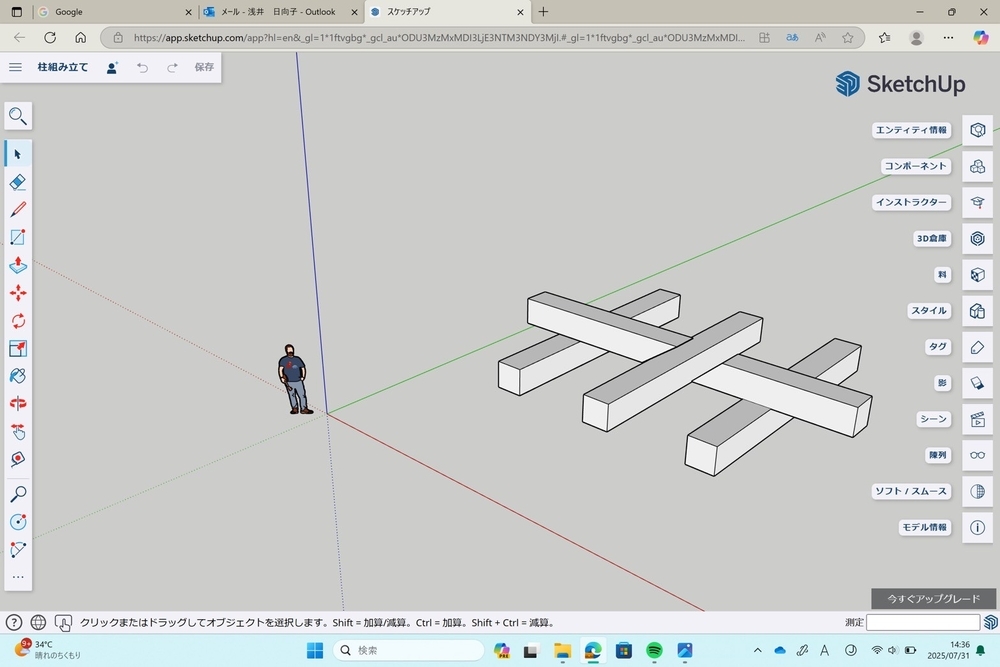The width and height of the screenshot is (1000, 667).
Task: Open the Materials panel icon
Action: [x=977, y=275]
